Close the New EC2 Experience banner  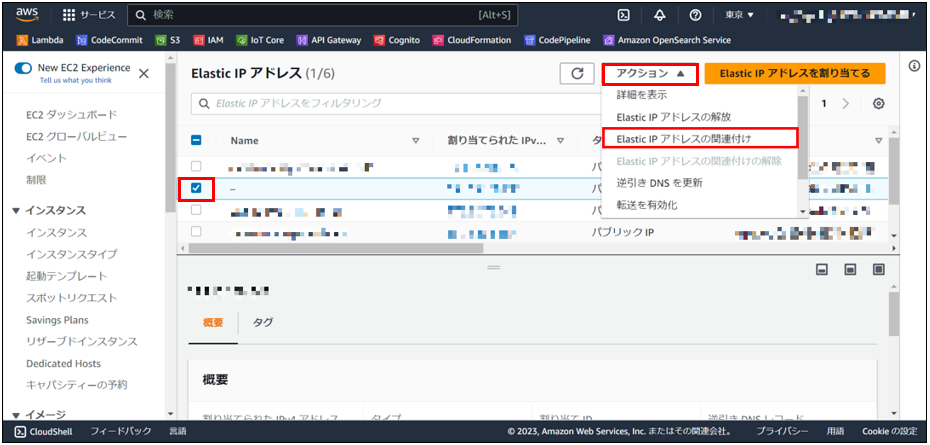tap(144, 74)
